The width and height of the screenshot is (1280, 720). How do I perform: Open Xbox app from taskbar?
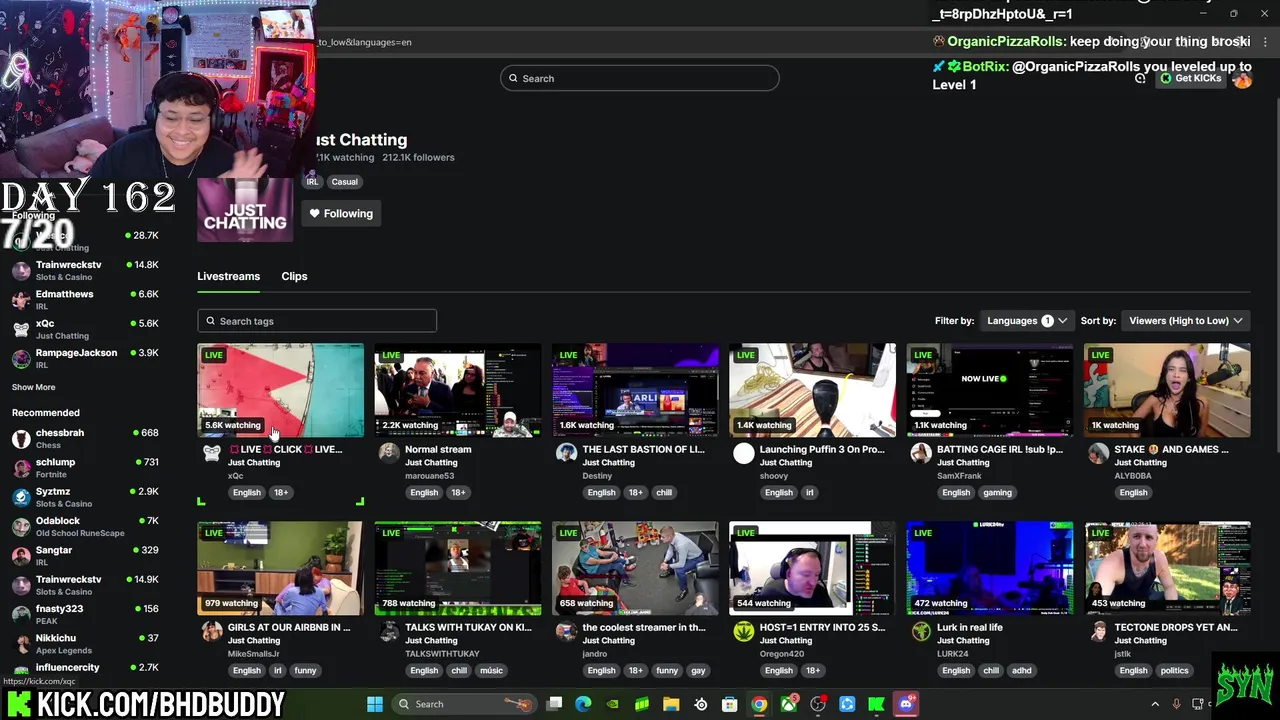(x=789, y=704)
